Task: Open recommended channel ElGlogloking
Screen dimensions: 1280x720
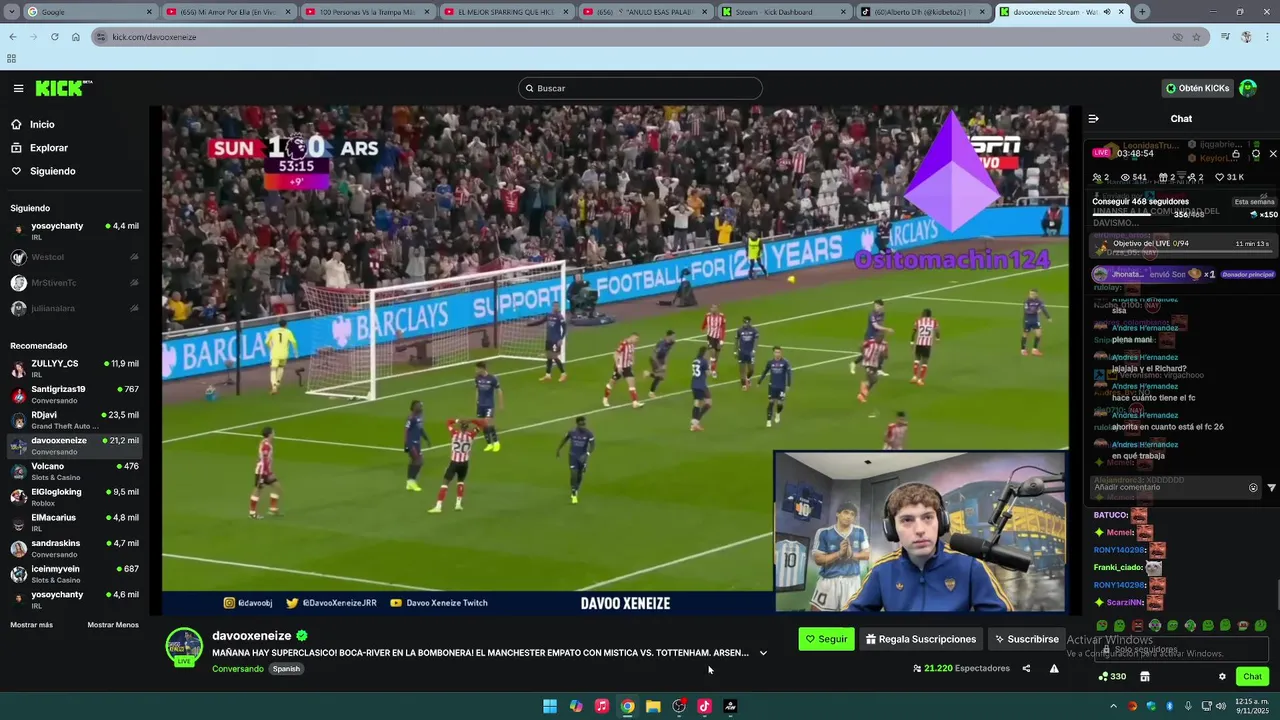Action: (x=75, y=497)
